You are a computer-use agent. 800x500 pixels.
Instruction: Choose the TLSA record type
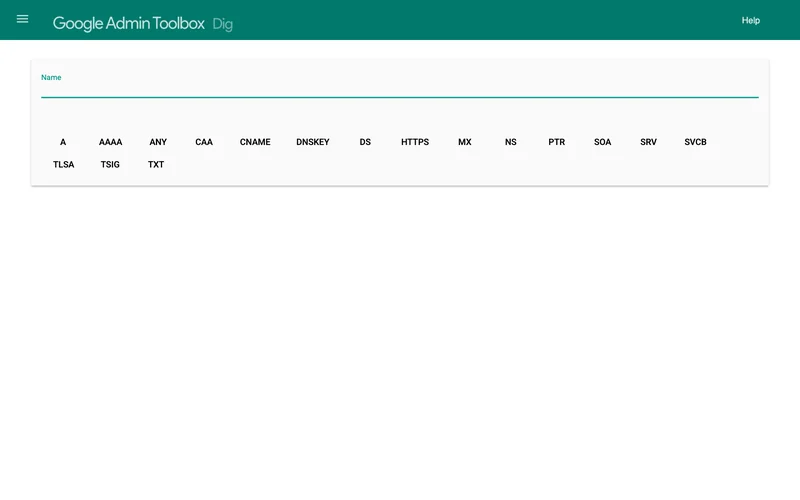coord(64,164)
